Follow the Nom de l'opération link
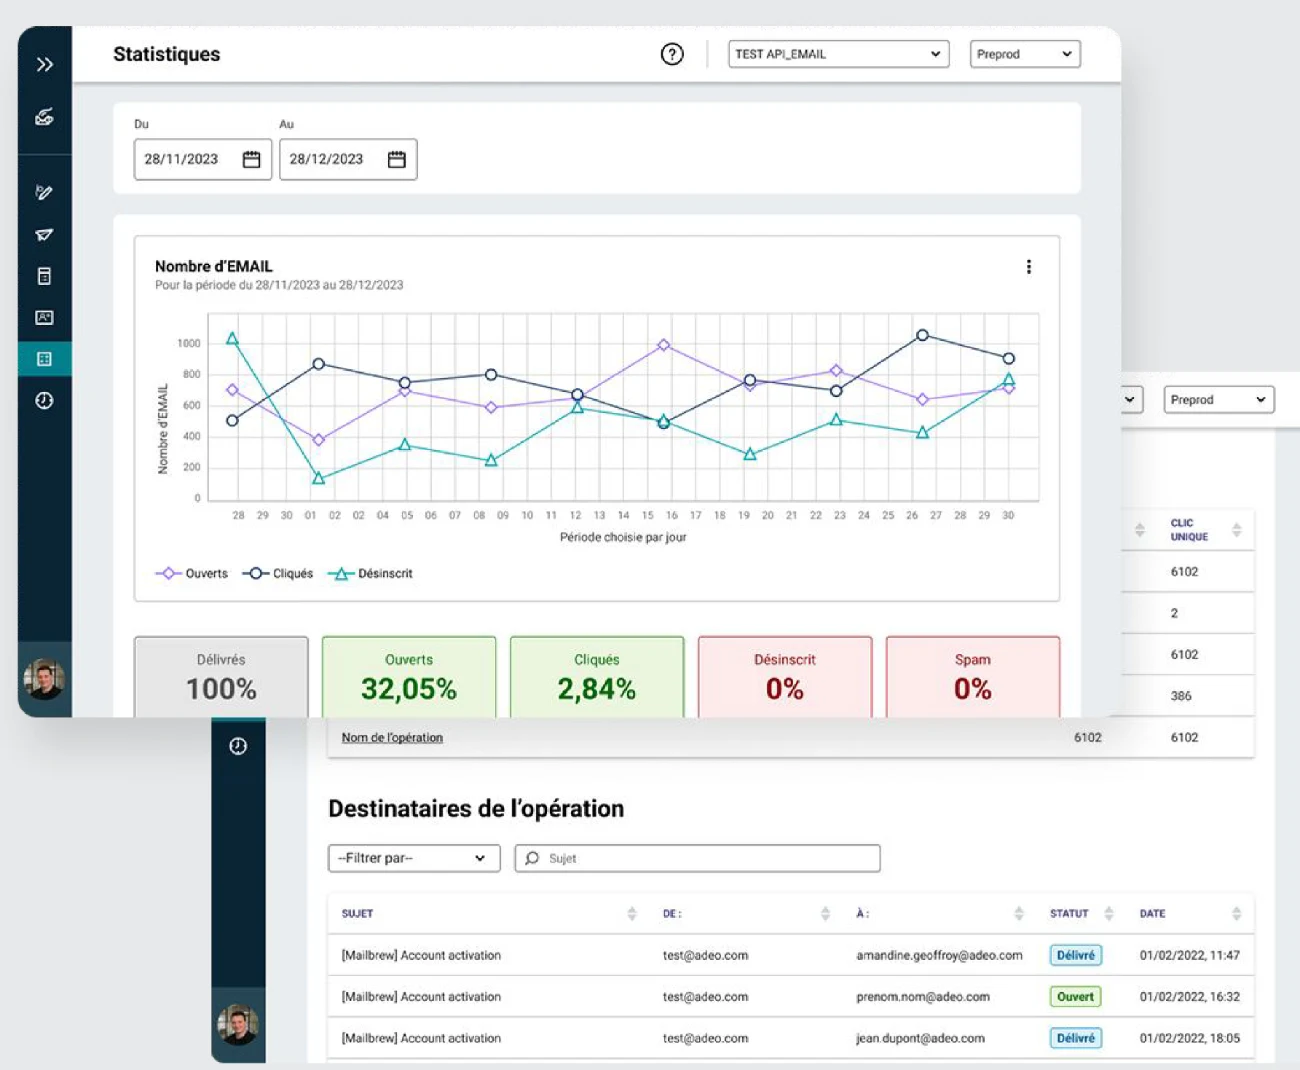The height and width of the screenshot is (1070, 1300). pyautogui.click(x=392, y=737)
